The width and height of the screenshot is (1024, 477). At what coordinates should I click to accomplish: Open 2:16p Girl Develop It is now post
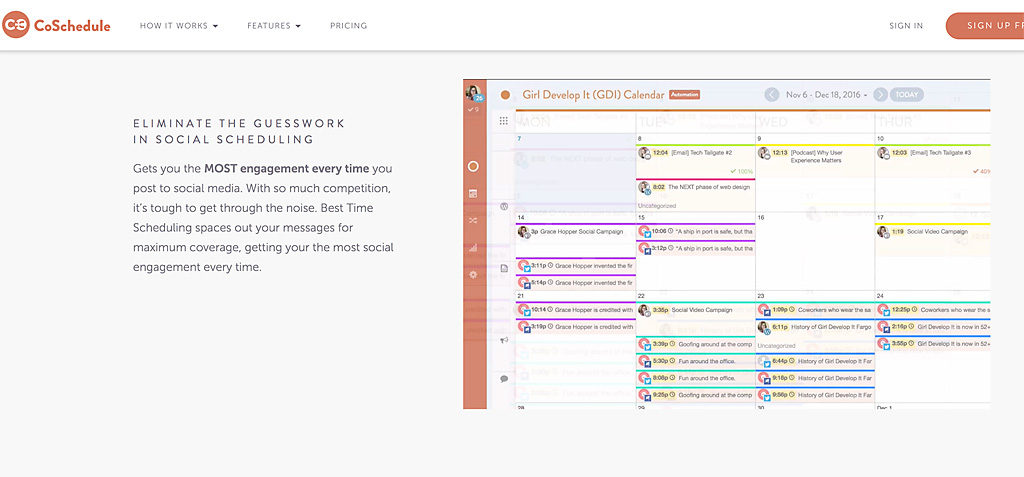tap(934, 326)
